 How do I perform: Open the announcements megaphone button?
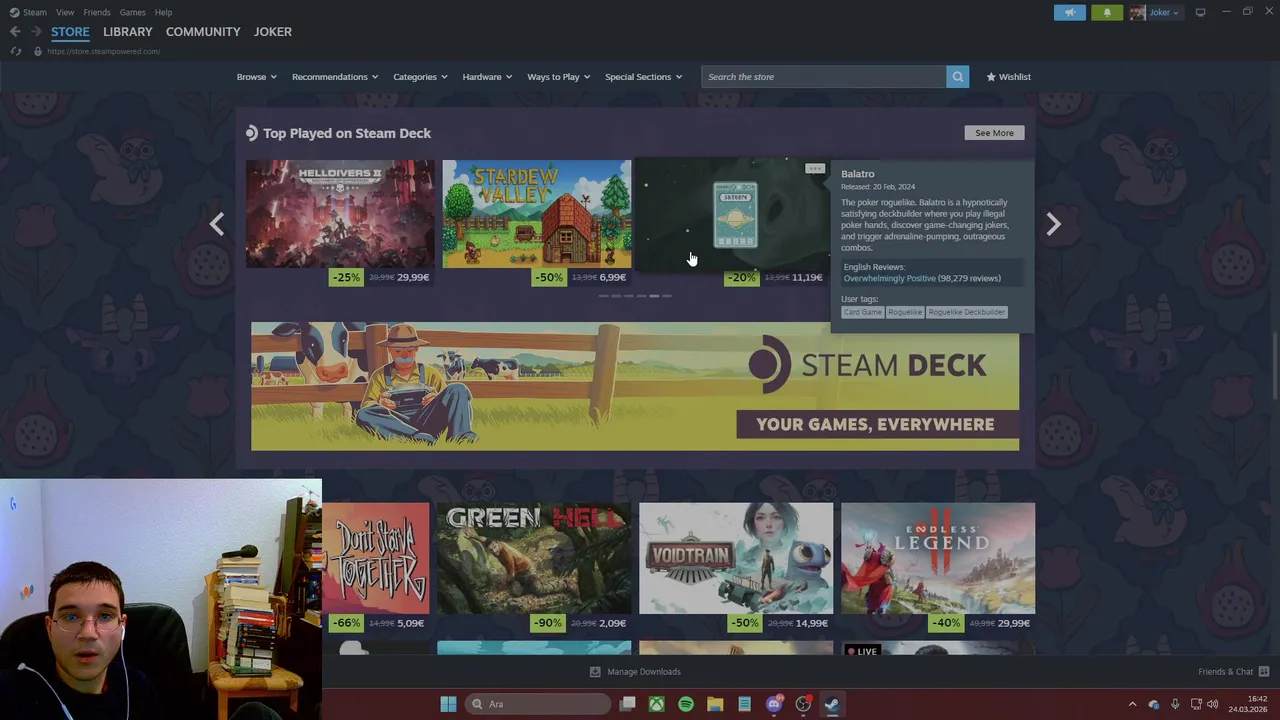[1069, 12]
